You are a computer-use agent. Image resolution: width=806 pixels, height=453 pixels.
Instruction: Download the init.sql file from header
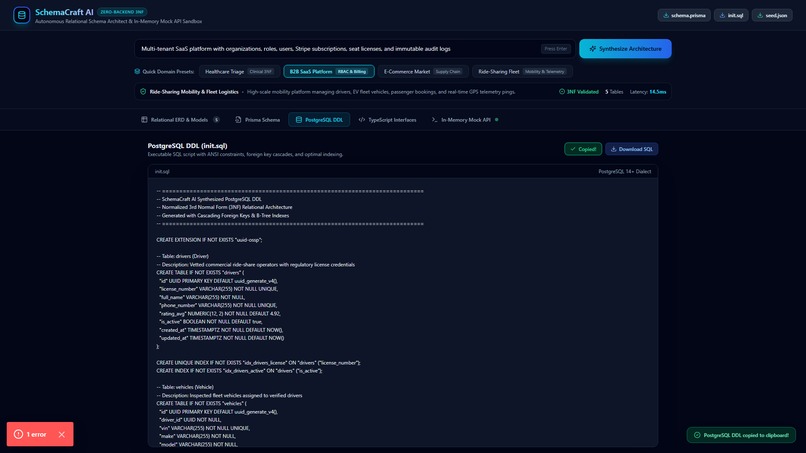[731, 15]
